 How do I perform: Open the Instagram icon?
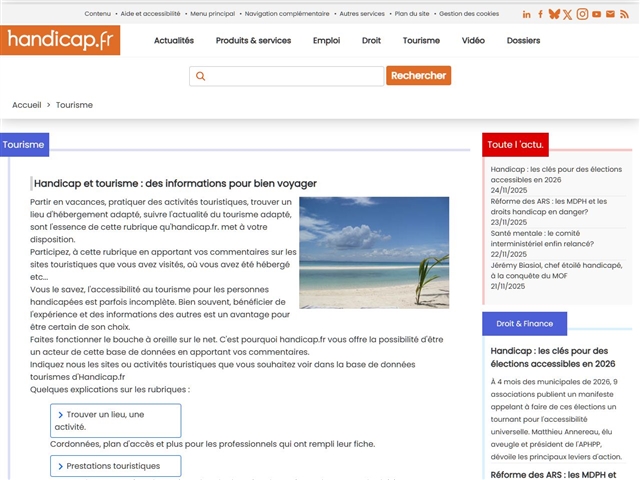[x=582, y=14]
